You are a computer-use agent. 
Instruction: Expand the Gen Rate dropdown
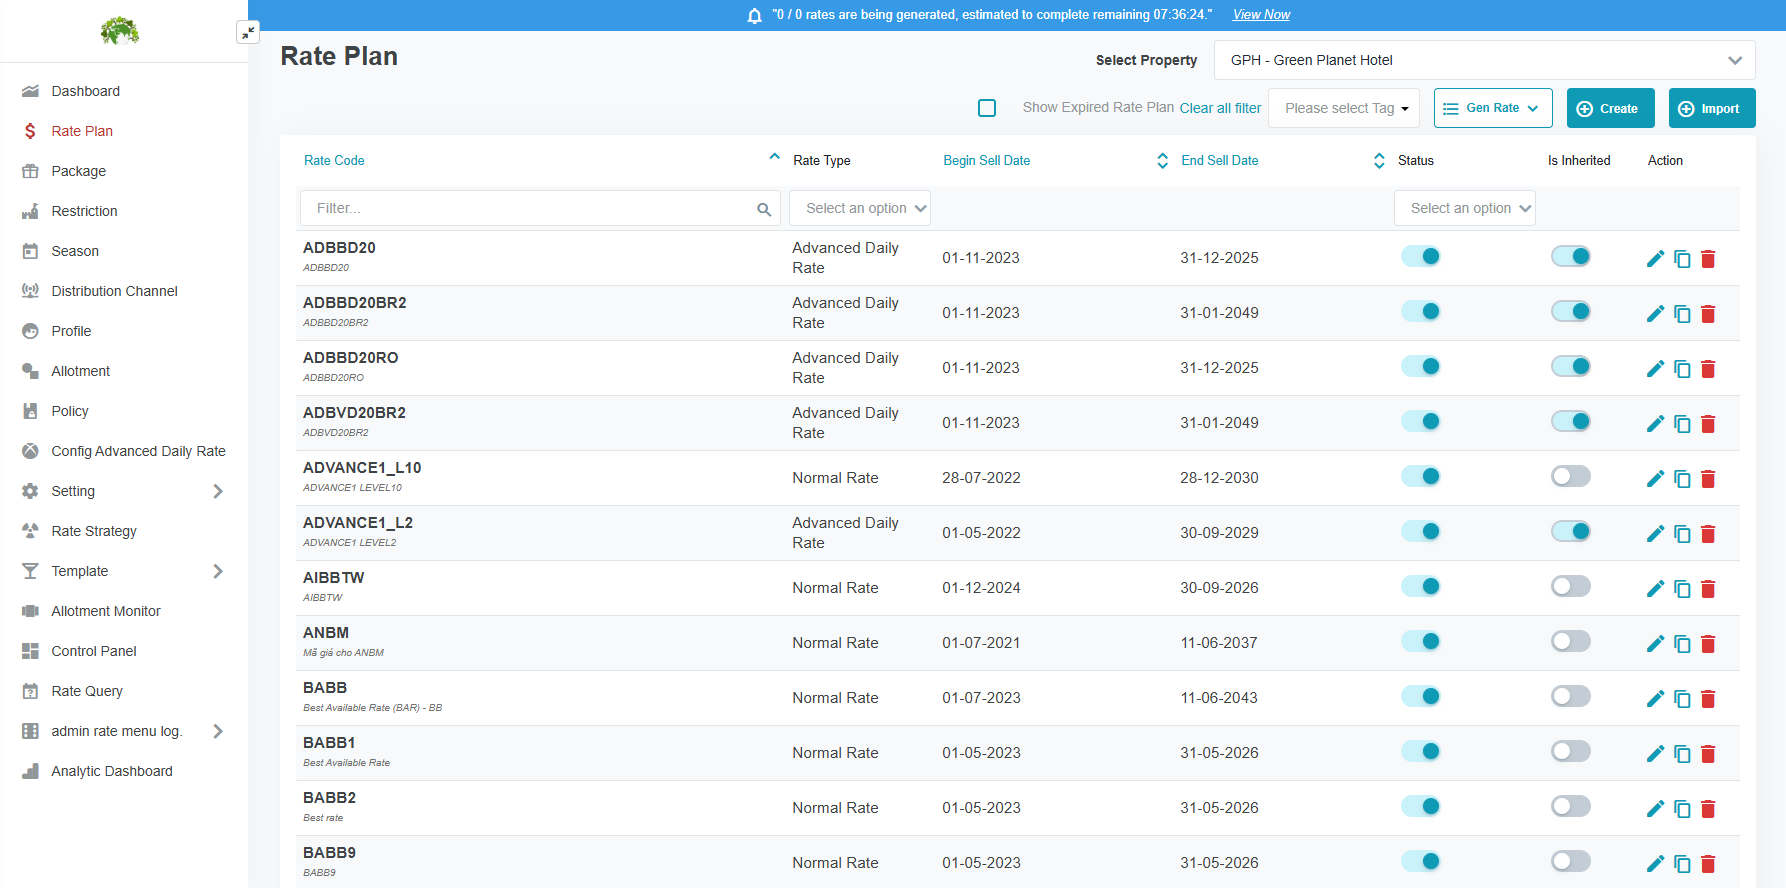click(x=1492, y=108)
